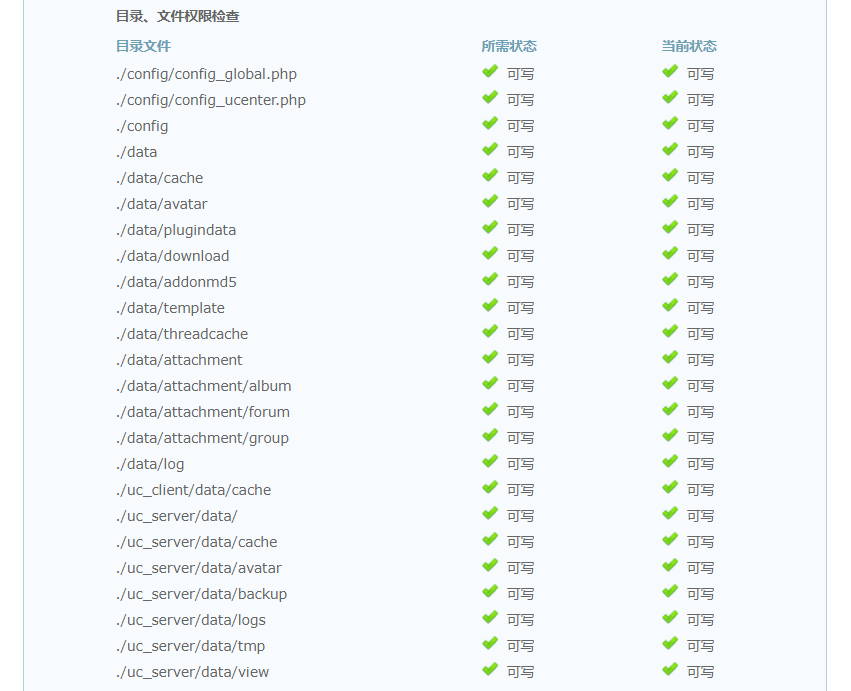Image resolution: width=851 pixels, height=691 pixels.
Task: Select the ./data/cache path text
Action: pyautogui.click(x=160, y=178)
